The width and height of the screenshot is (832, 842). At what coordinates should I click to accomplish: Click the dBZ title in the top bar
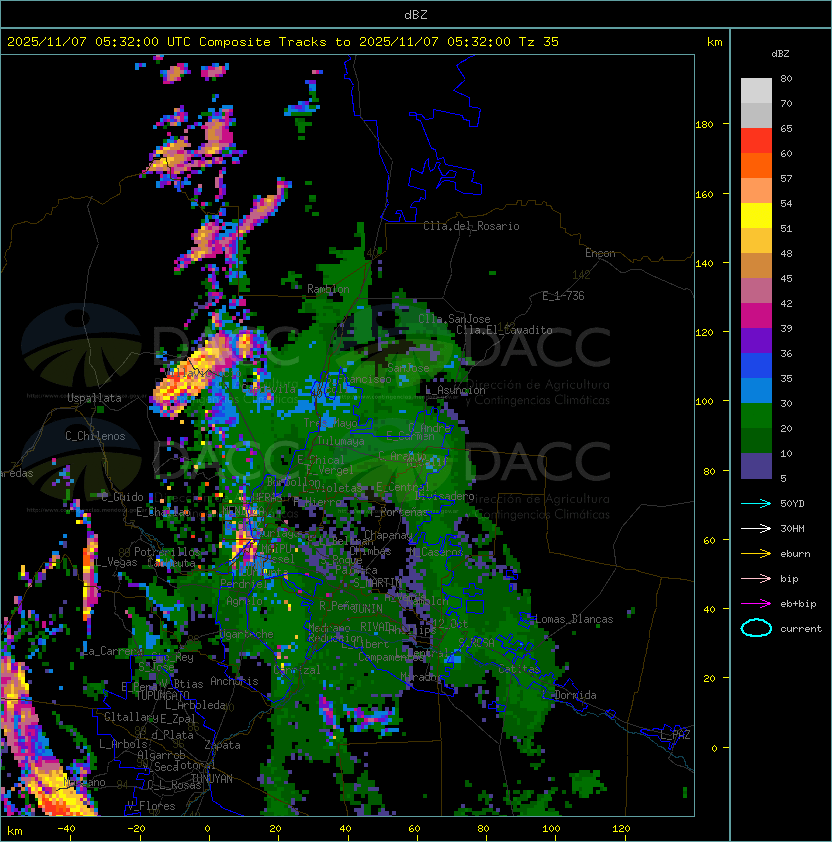[x=416, y=15]
